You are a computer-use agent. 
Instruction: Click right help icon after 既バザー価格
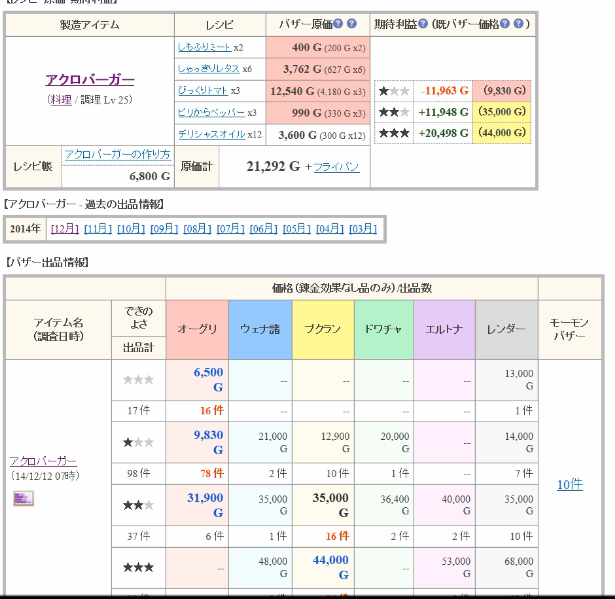519,24
